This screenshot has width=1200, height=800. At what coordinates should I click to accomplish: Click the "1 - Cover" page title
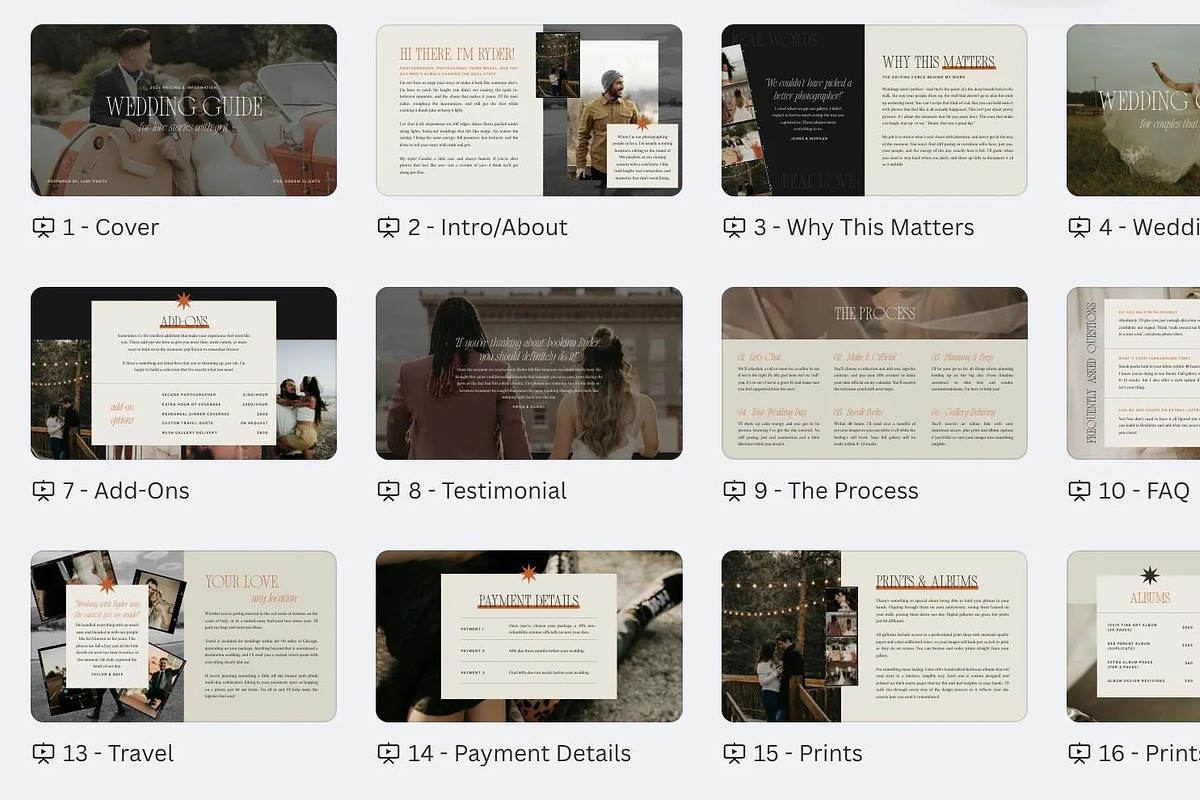click(x=111, y=227)
